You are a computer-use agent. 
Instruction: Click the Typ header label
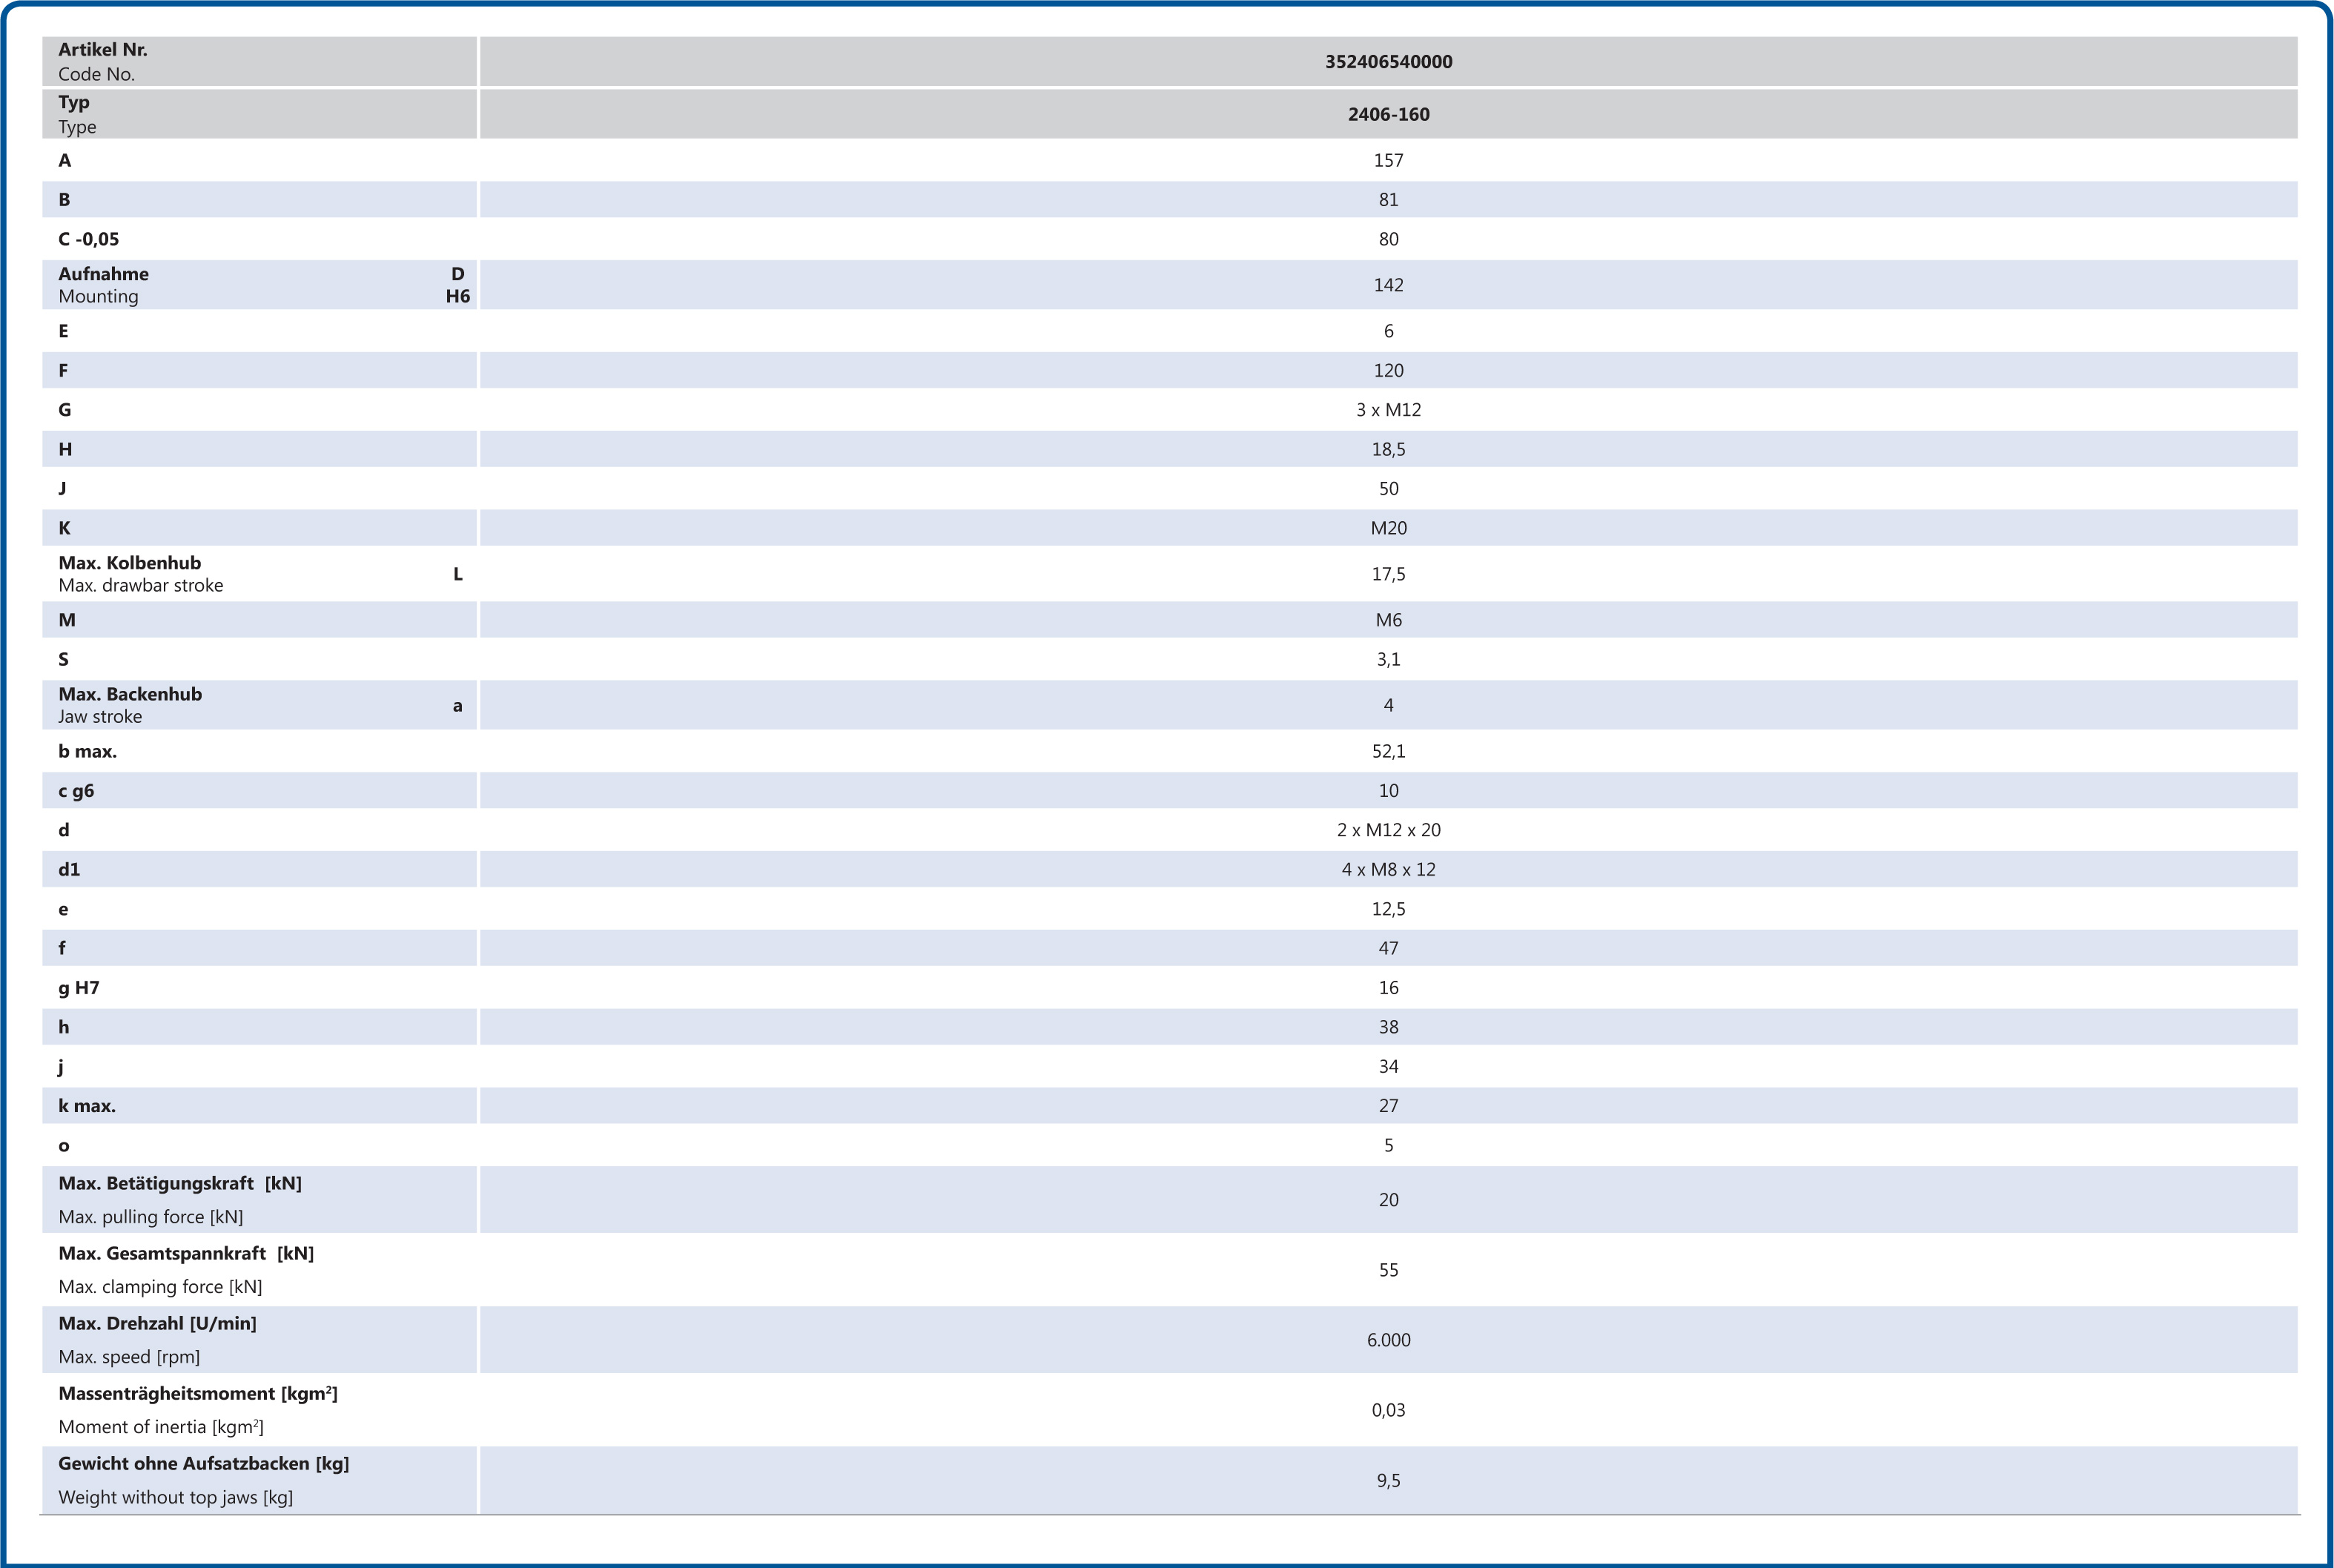click(x=74, y=103)
